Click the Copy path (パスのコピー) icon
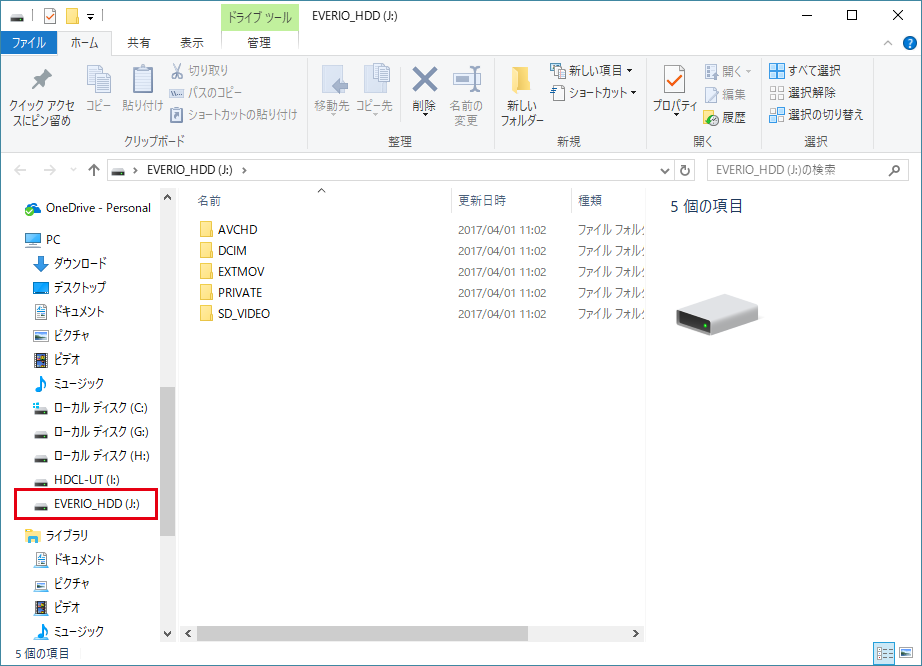 176,93
